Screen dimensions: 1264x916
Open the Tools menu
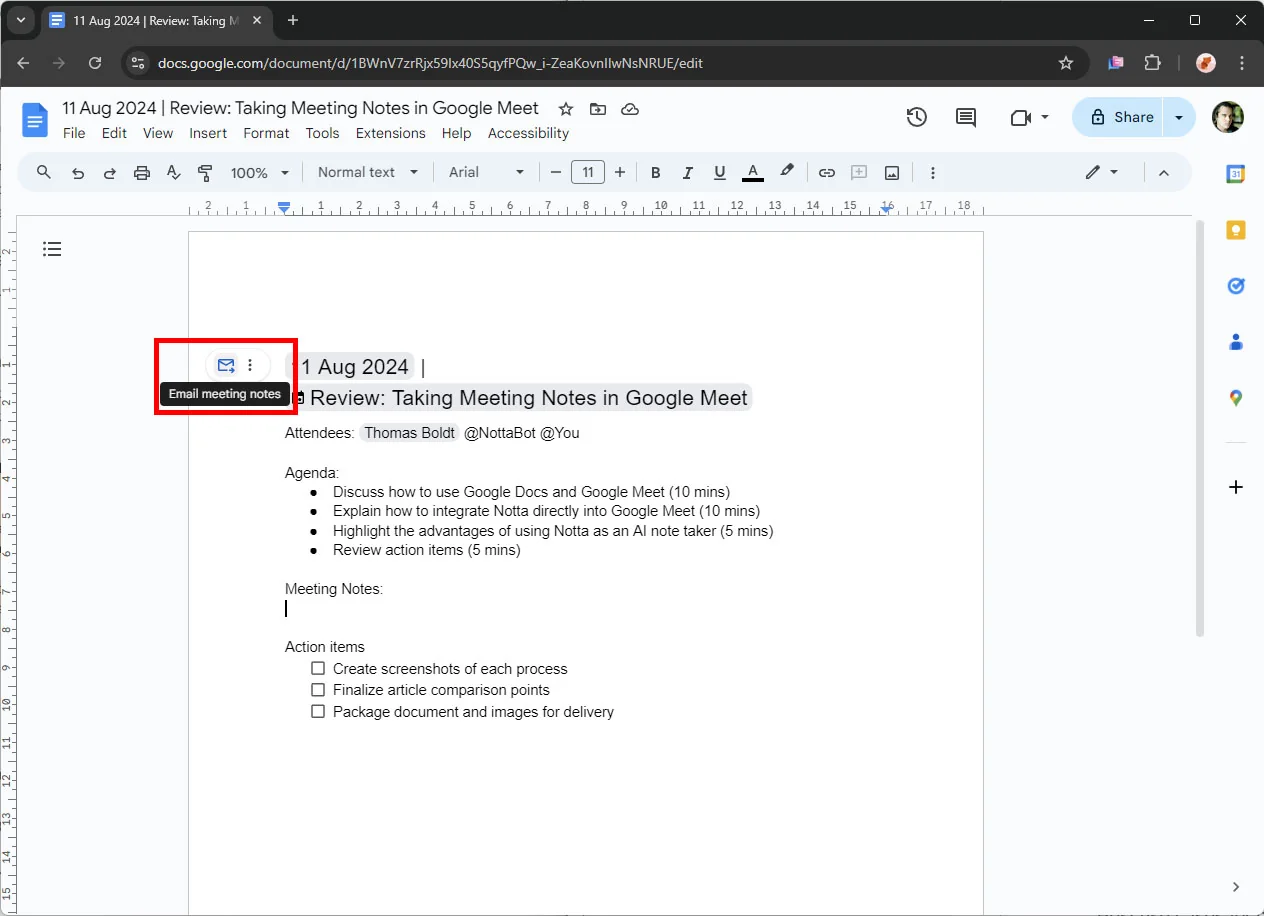[x=322, y=133]
